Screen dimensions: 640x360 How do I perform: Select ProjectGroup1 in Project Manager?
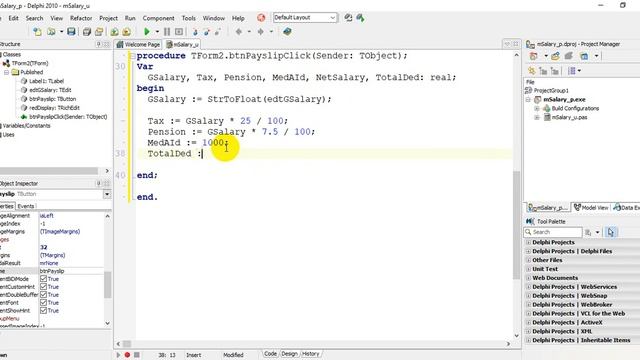click(551, 91)
